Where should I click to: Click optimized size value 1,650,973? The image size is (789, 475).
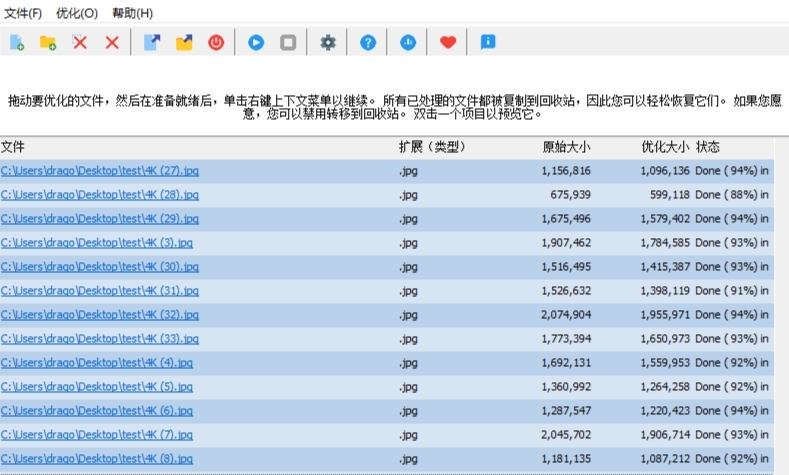(x=665, y=339)
